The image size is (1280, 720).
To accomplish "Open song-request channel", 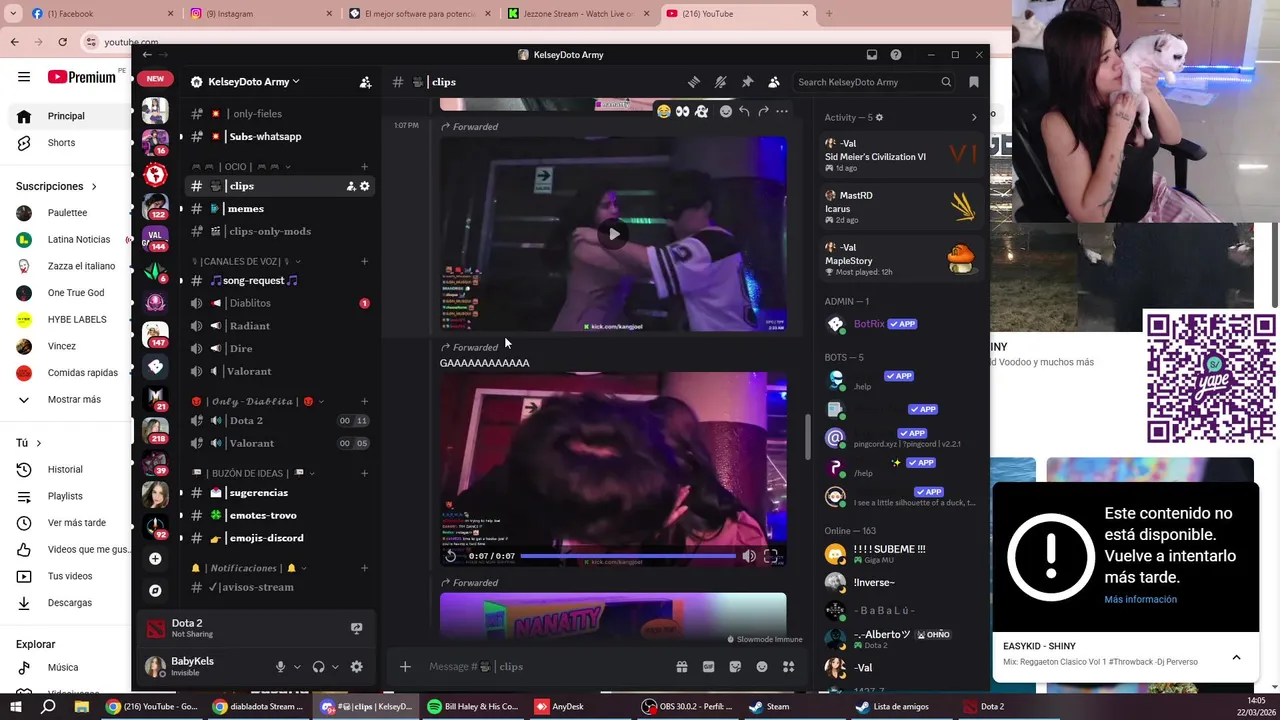I will click(280, 281).
